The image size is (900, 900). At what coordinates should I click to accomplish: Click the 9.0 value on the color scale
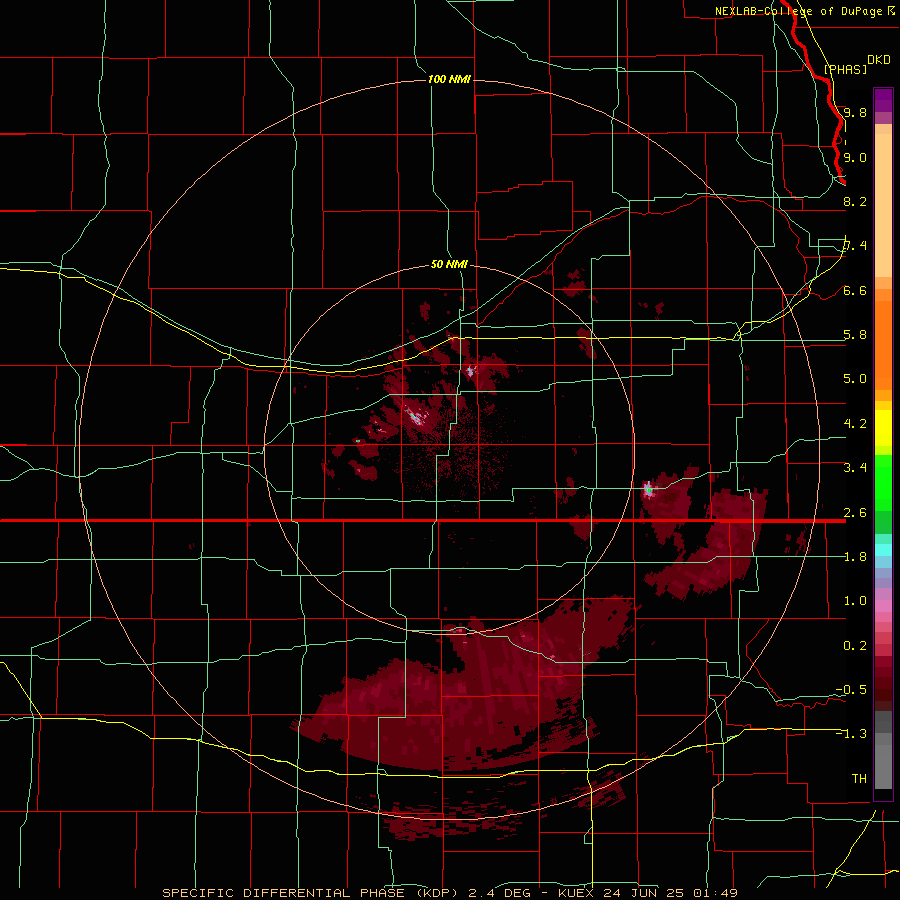(x=855, y=157)
